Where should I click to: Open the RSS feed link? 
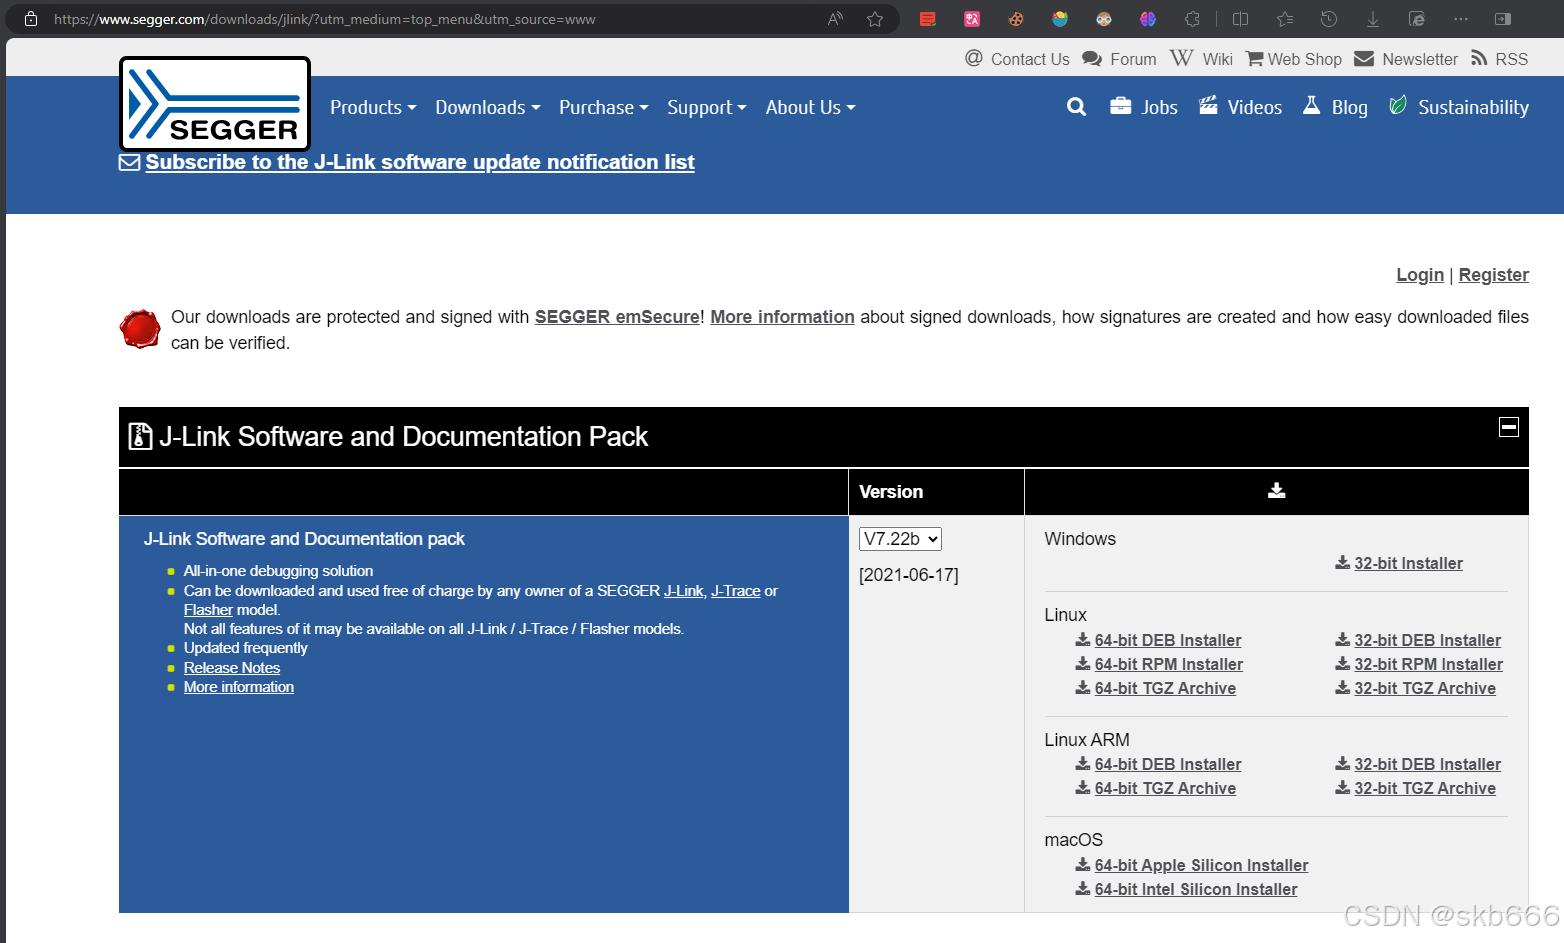tap(1499, 59)
